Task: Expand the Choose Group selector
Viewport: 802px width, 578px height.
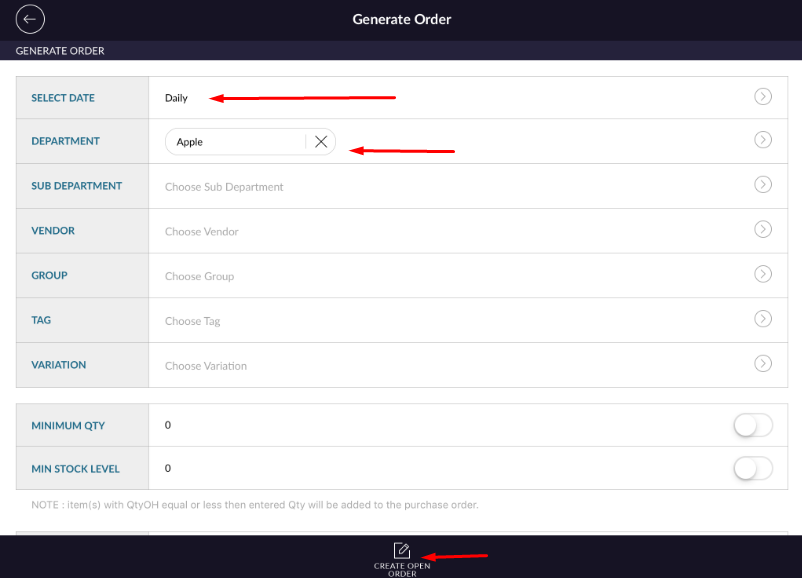Action: [200, 277]
